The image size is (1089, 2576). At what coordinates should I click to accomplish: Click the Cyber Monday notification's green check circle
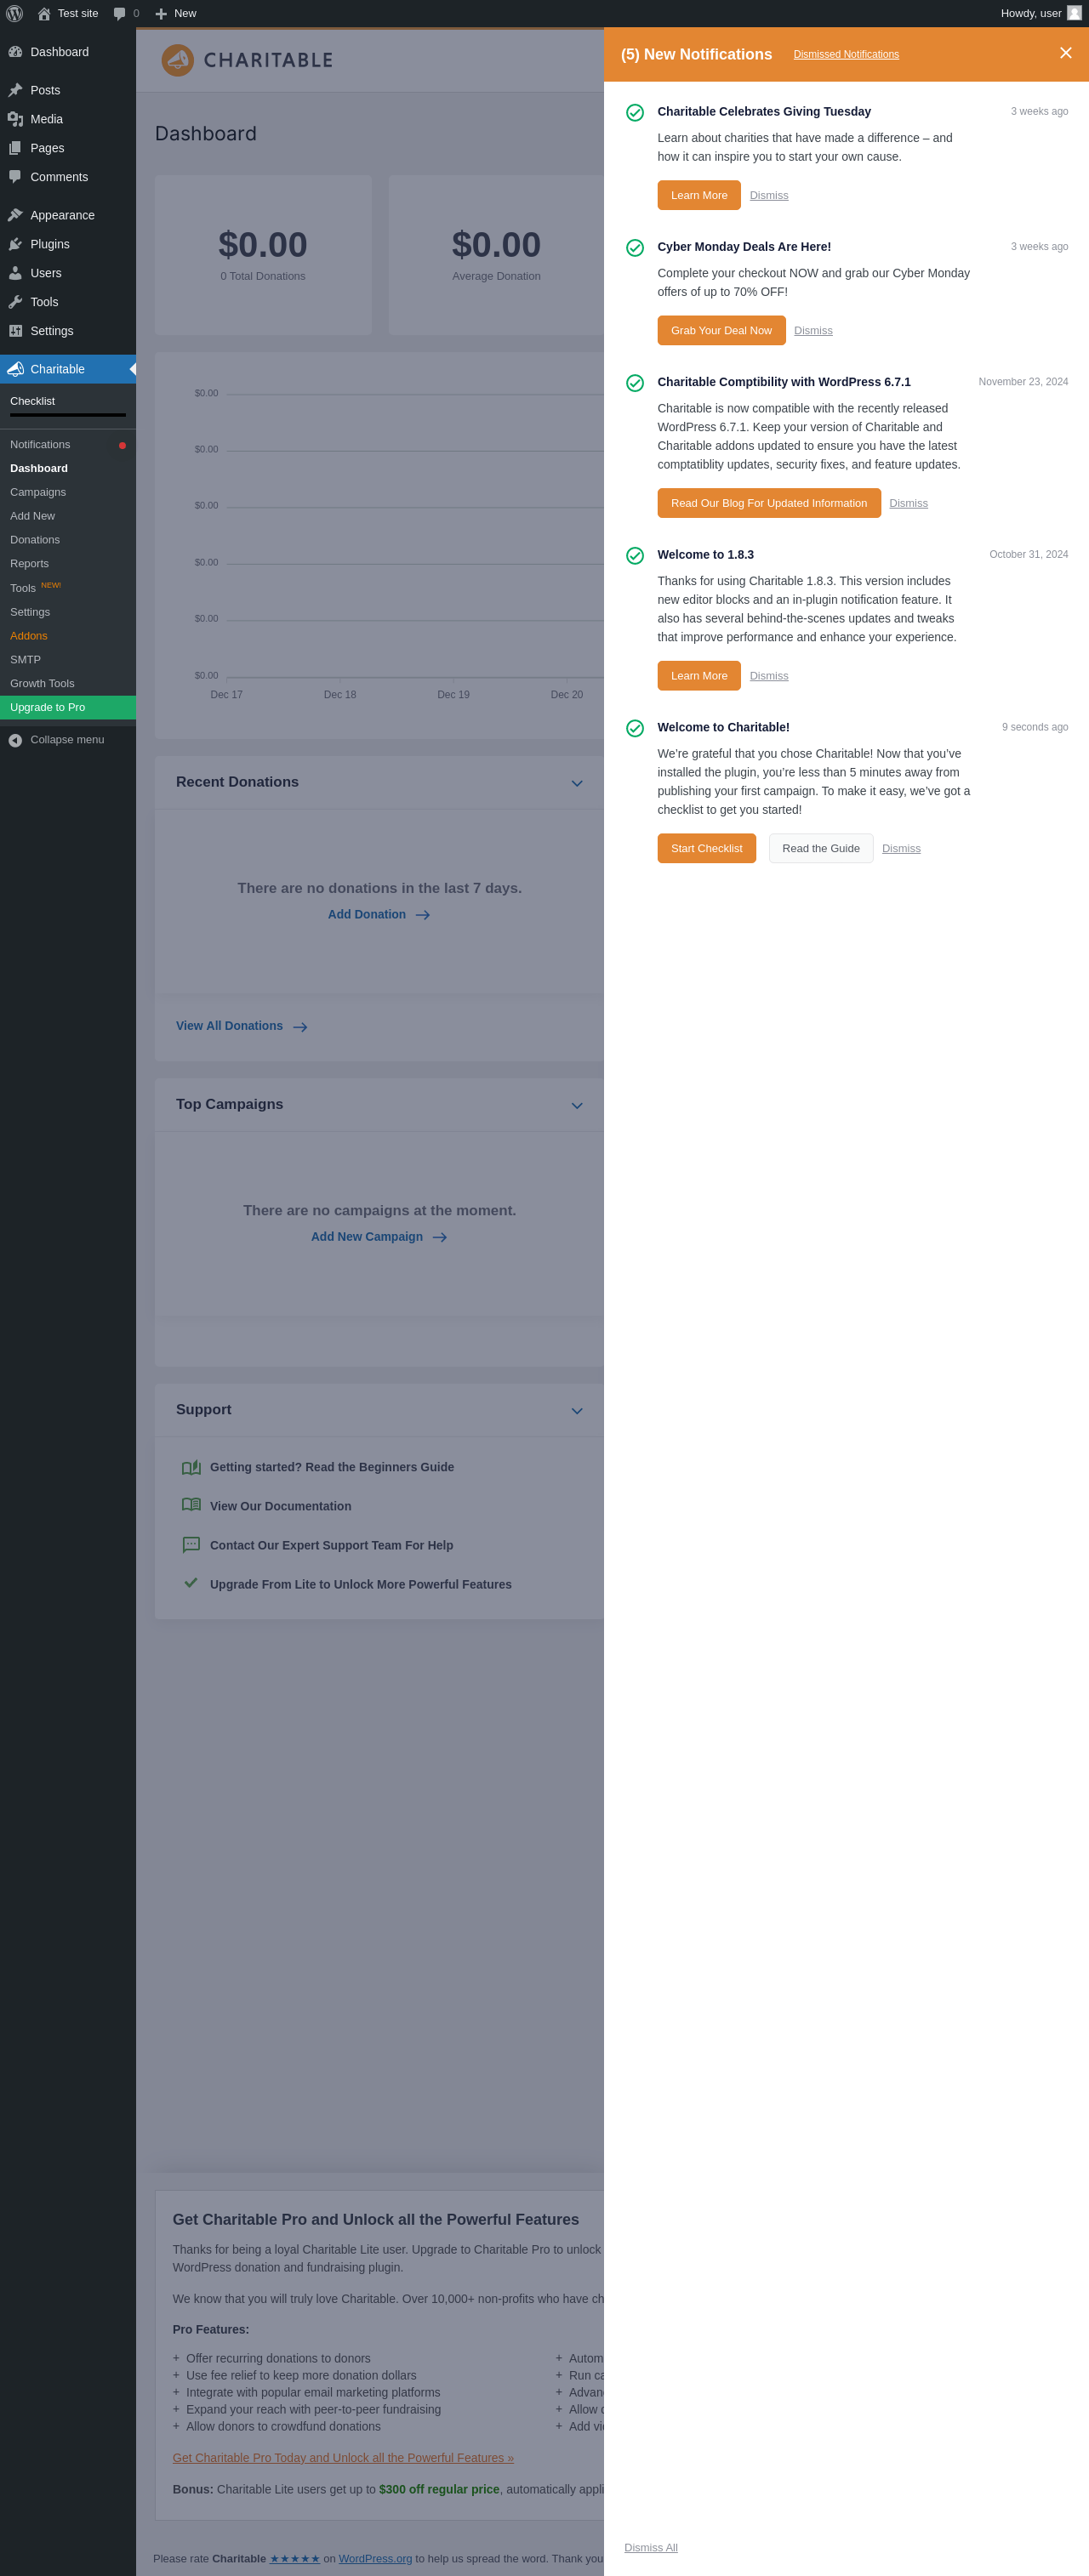(635, 248)
